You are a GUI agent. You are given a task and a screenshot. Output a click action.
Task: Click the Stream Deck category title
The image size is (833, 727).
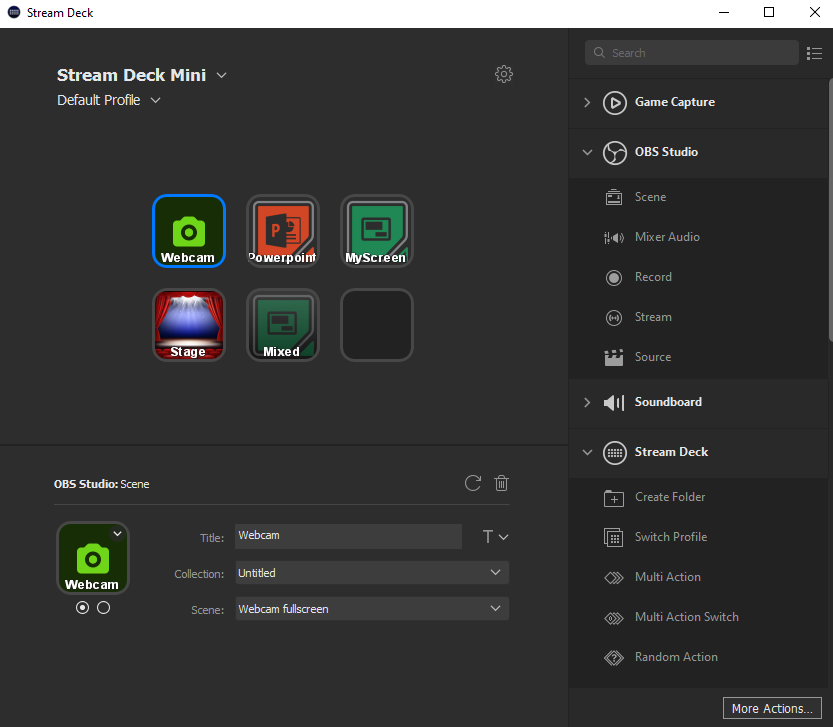[x=672, y=452]
